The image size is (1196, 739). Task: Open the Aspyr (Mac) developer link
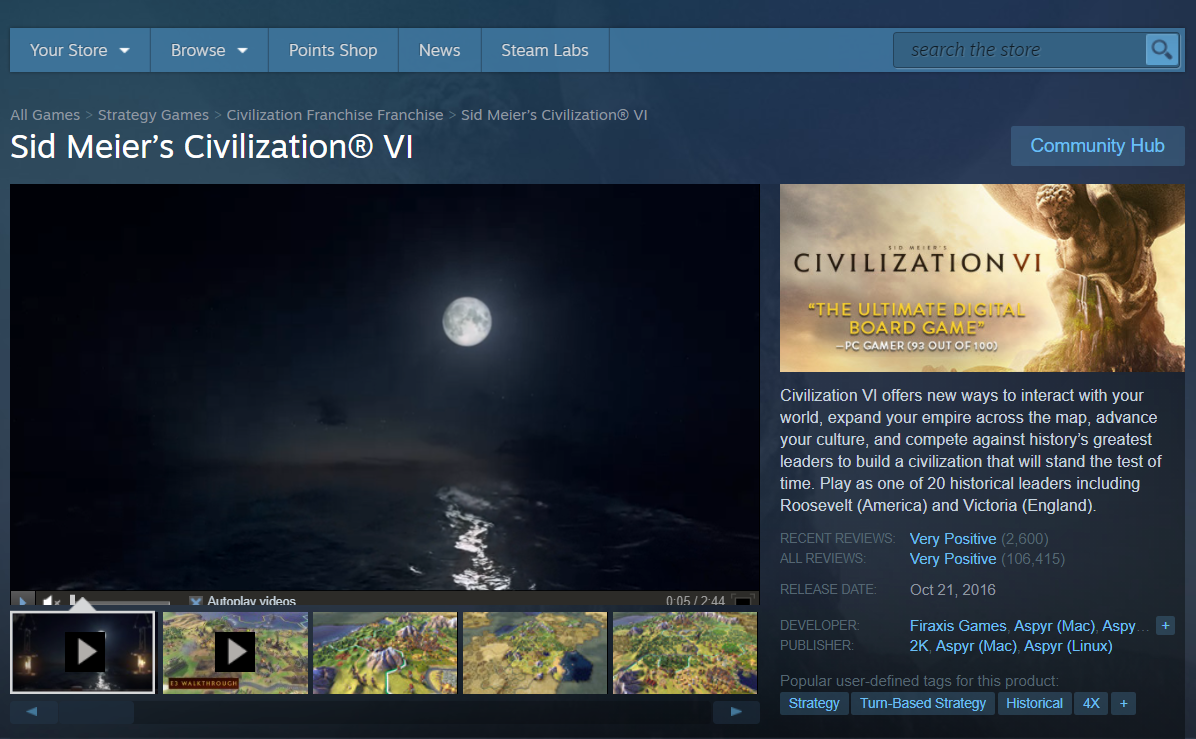1054,625
